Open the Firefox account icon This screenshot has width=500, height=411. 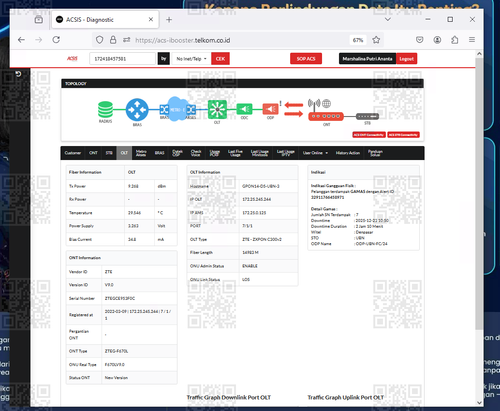437,40
